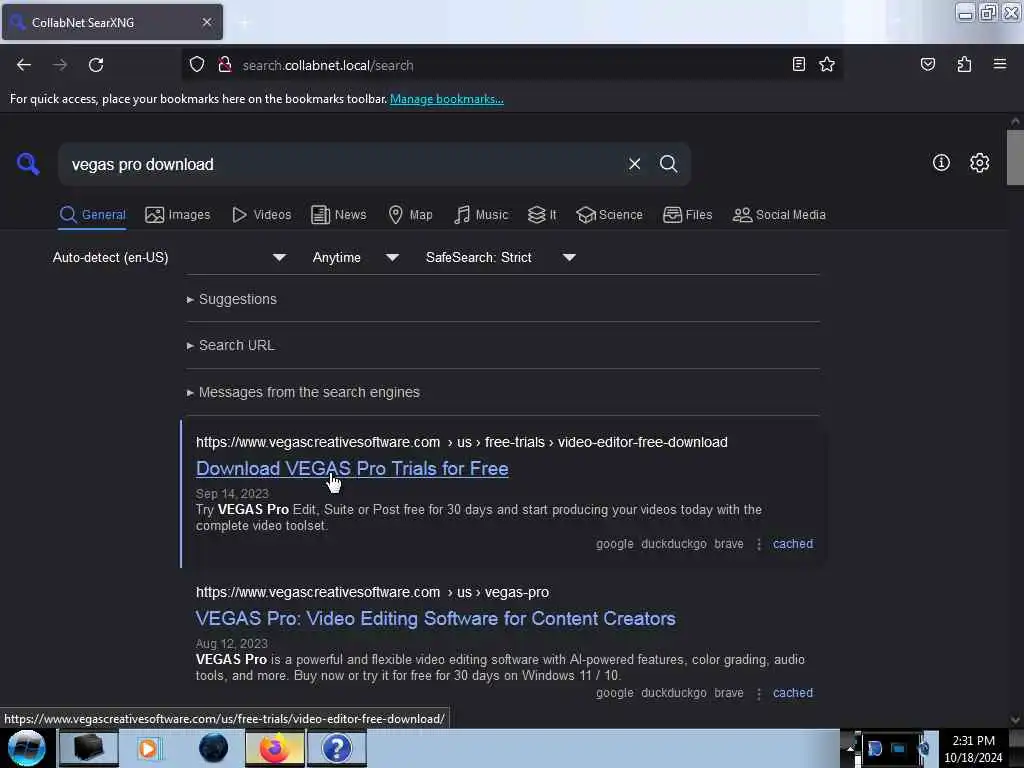Switch to the Music search tab
This screenshot has width=1024, height=768.
[481, 215]
